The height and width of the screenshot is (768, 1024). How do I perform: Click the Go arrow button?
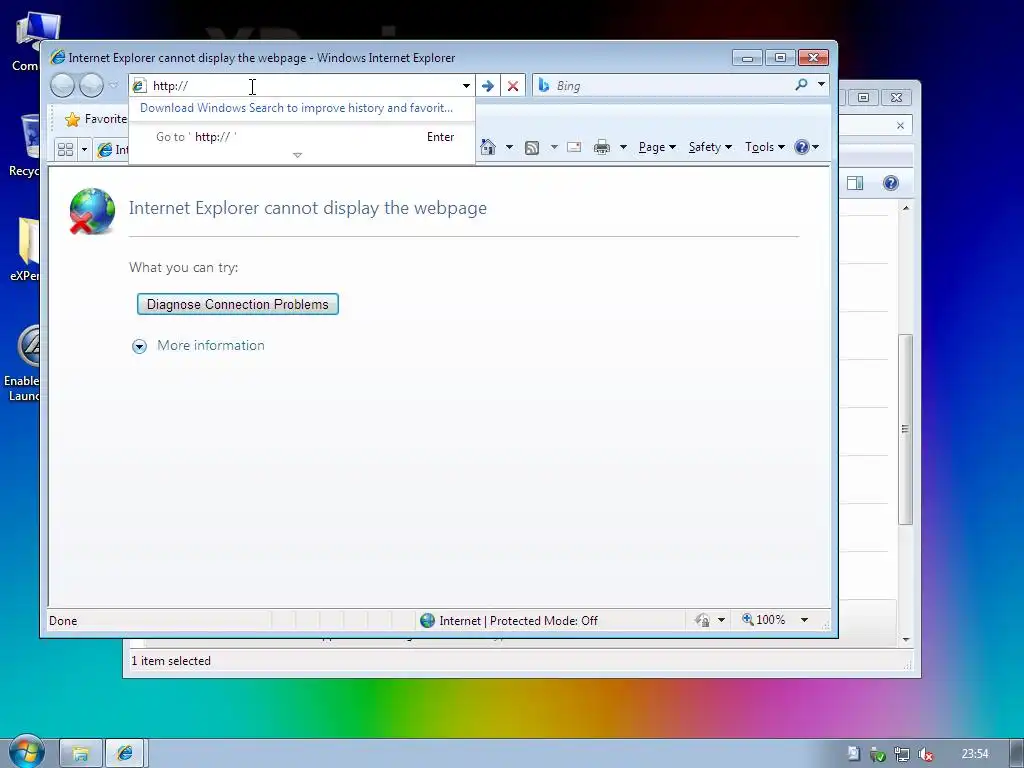click(x=487, y=86)
